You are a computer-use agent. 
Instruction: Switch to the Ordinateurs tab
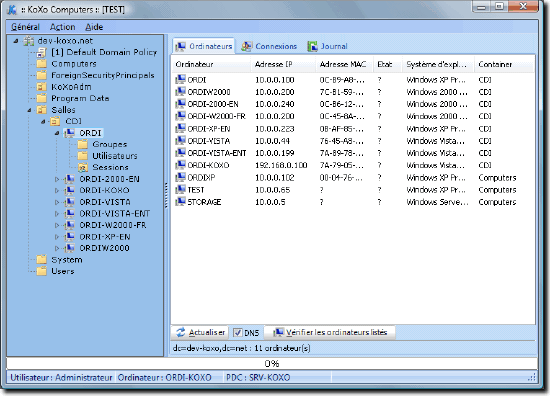pyautogui.click(x=204, y=46)
